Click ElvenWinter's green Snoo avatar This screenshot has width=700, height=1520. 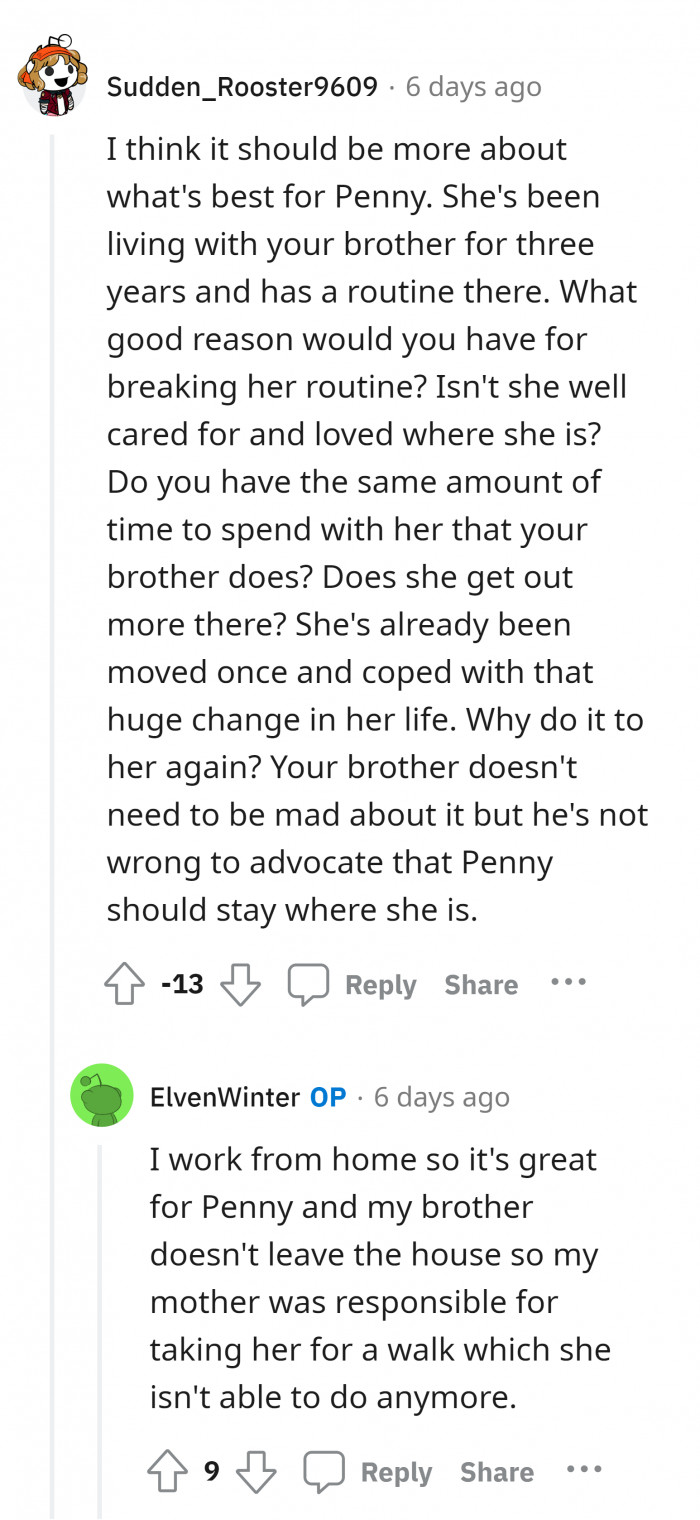point(103,1096)
